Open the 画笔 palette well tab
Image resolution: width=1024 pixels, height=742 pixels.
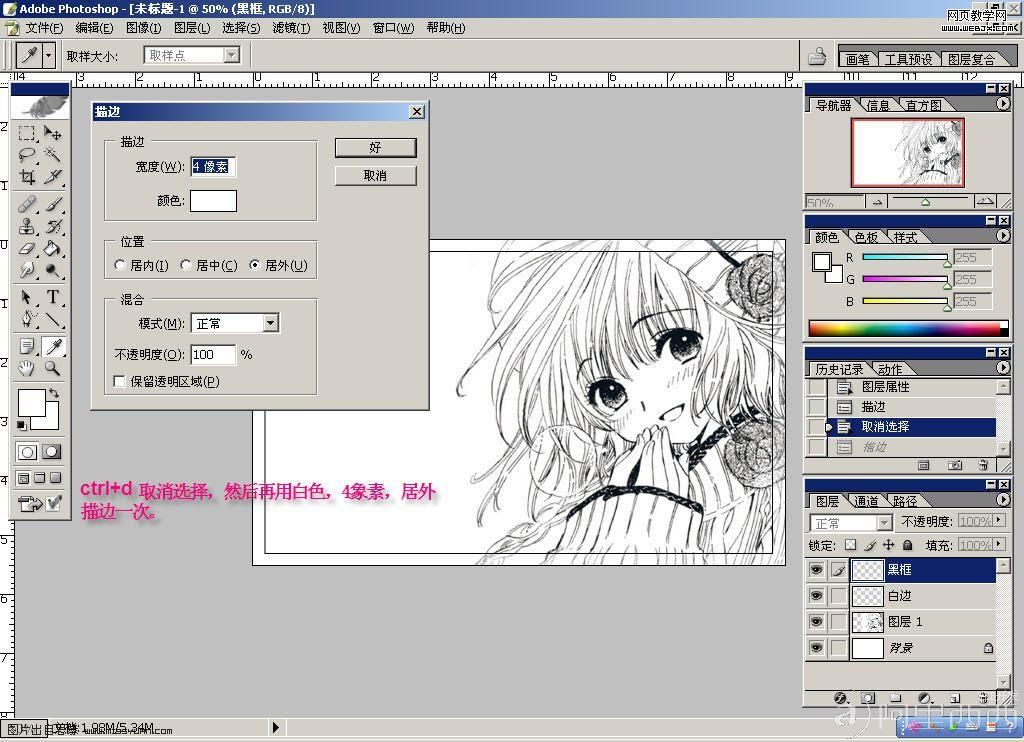click(x=857, y=59)
